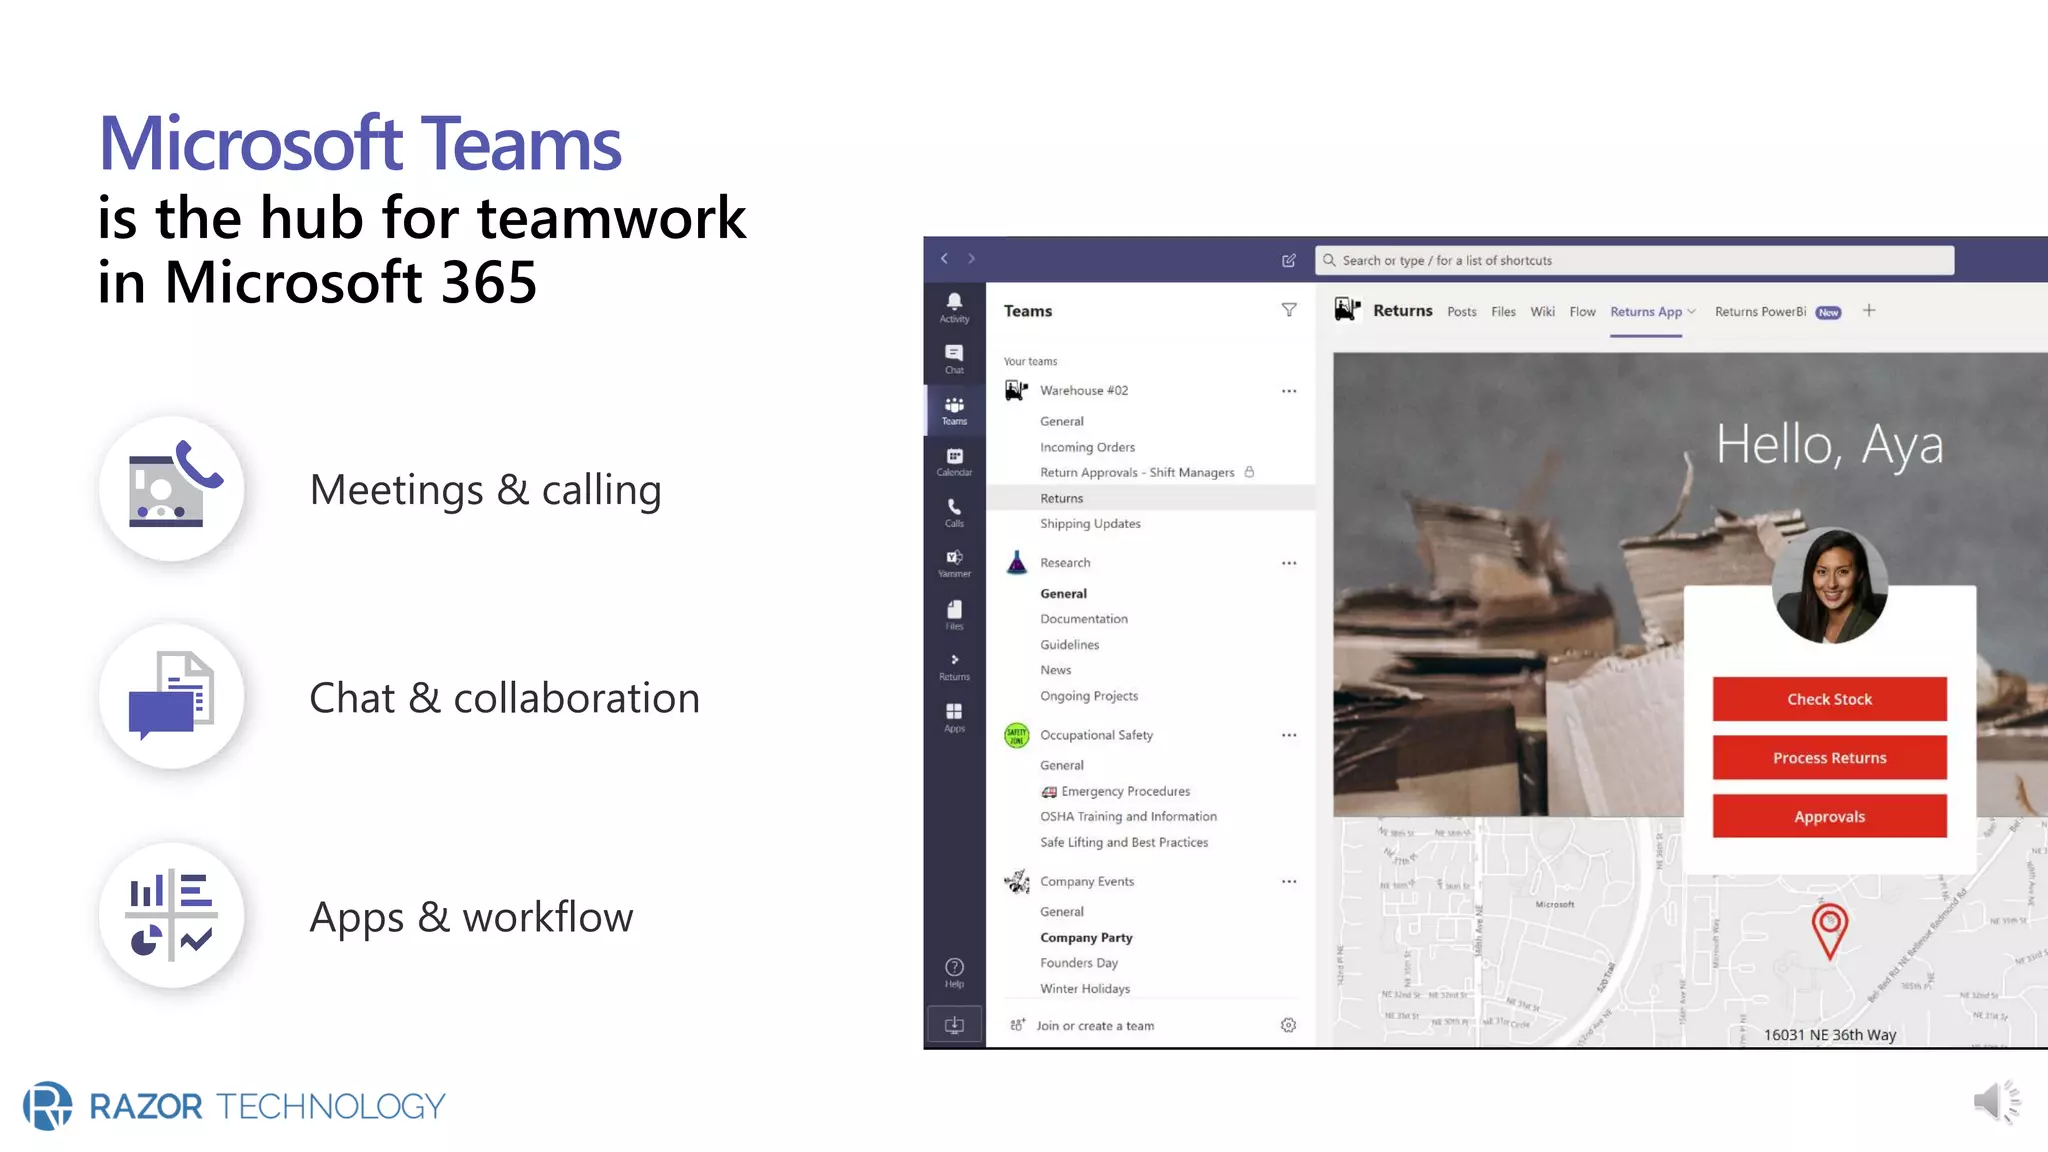Click the Returns channel avatar in header
The image size is (2048, 1152).
click(x=1347, y=310)
